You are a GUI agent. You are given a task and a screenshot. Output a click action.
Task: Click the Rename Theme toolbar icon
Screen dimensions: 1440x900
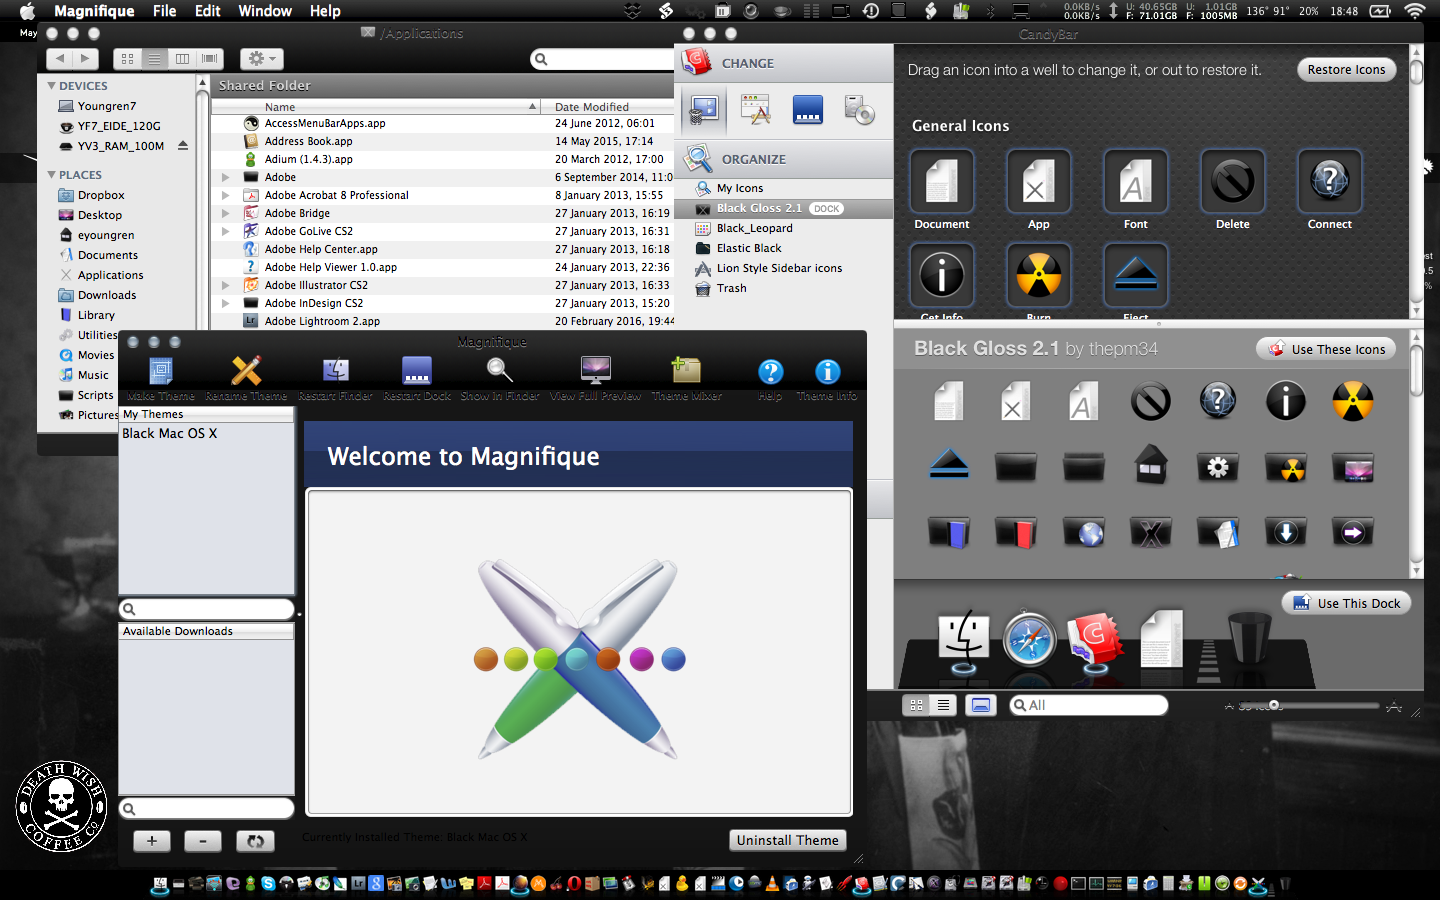[x=246, y=371]
